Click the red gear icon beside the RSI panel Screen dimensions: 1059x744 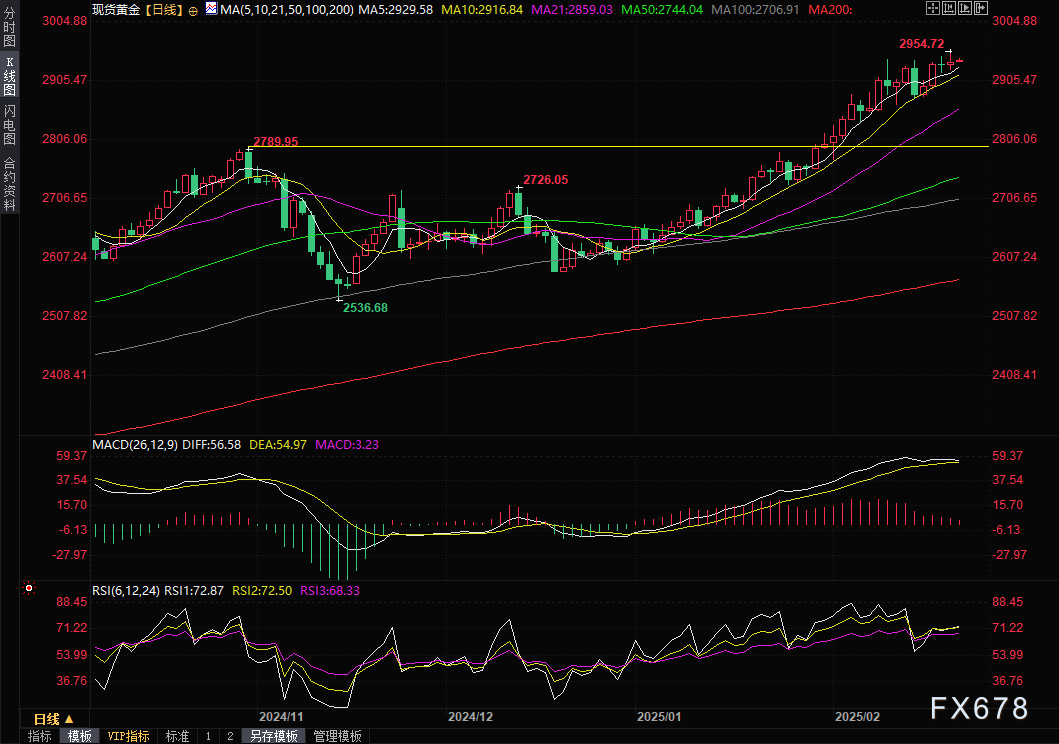[x=29, y=589]
